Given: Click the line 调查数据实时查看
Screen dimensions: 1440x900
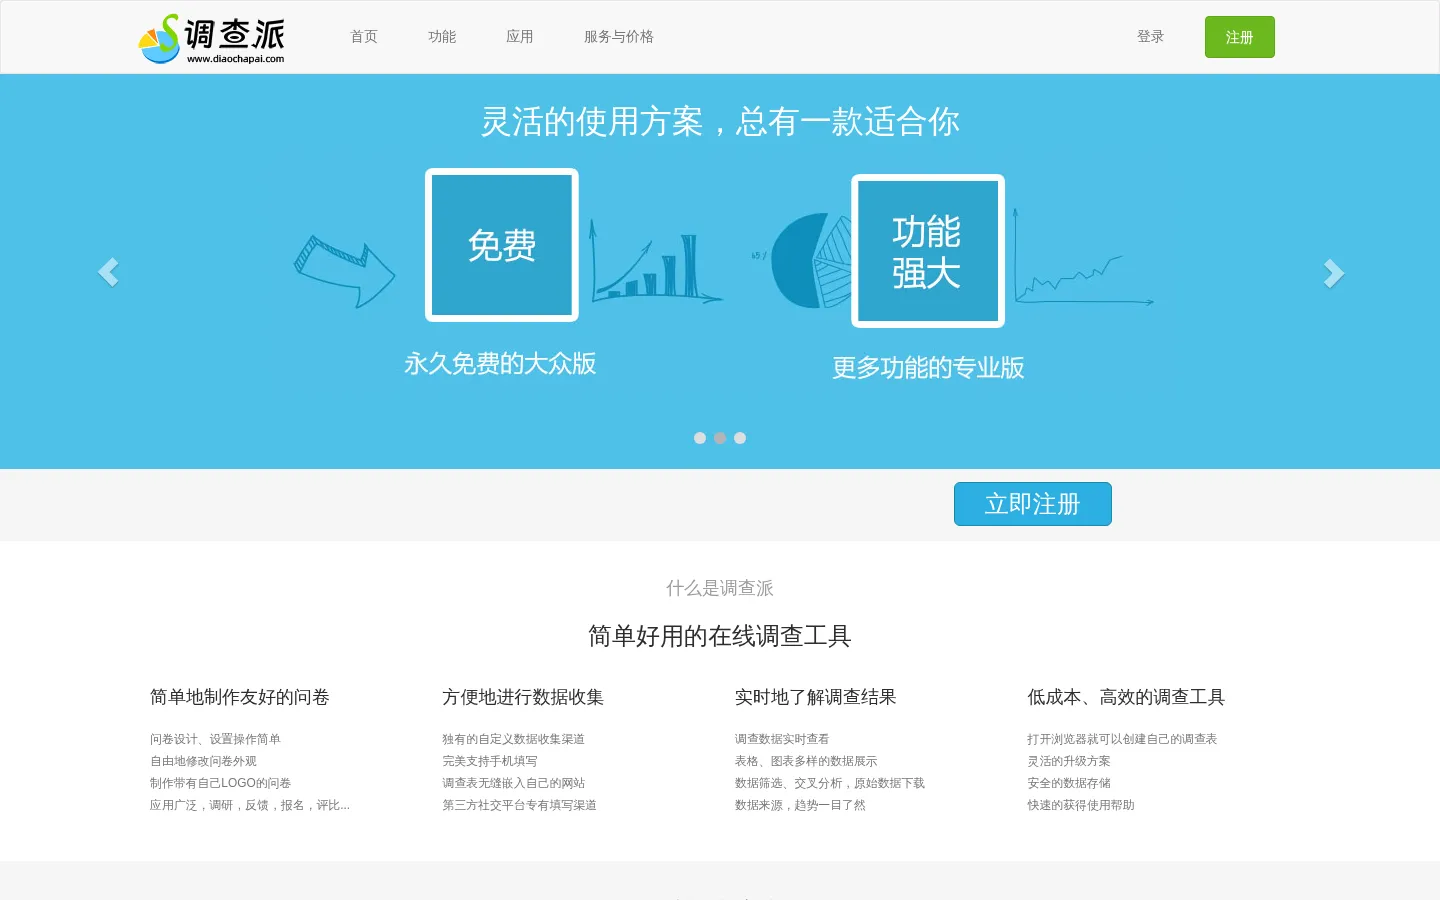Looking at the screenshot, I should pyautogui.click(x=782, y=739).
